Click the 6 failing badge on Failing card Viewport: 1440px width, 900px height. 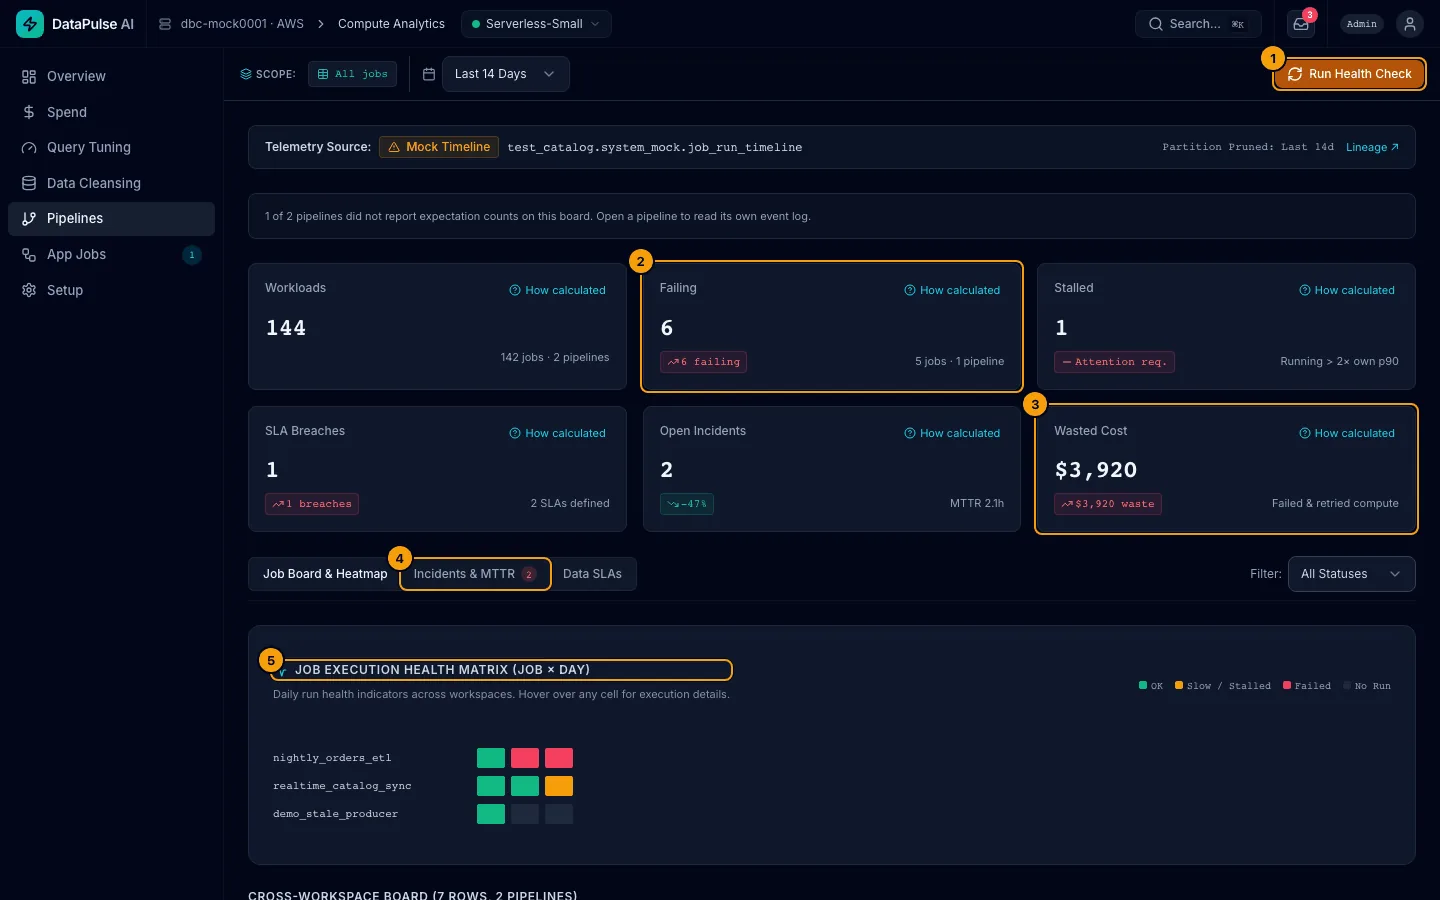[703, 362]
